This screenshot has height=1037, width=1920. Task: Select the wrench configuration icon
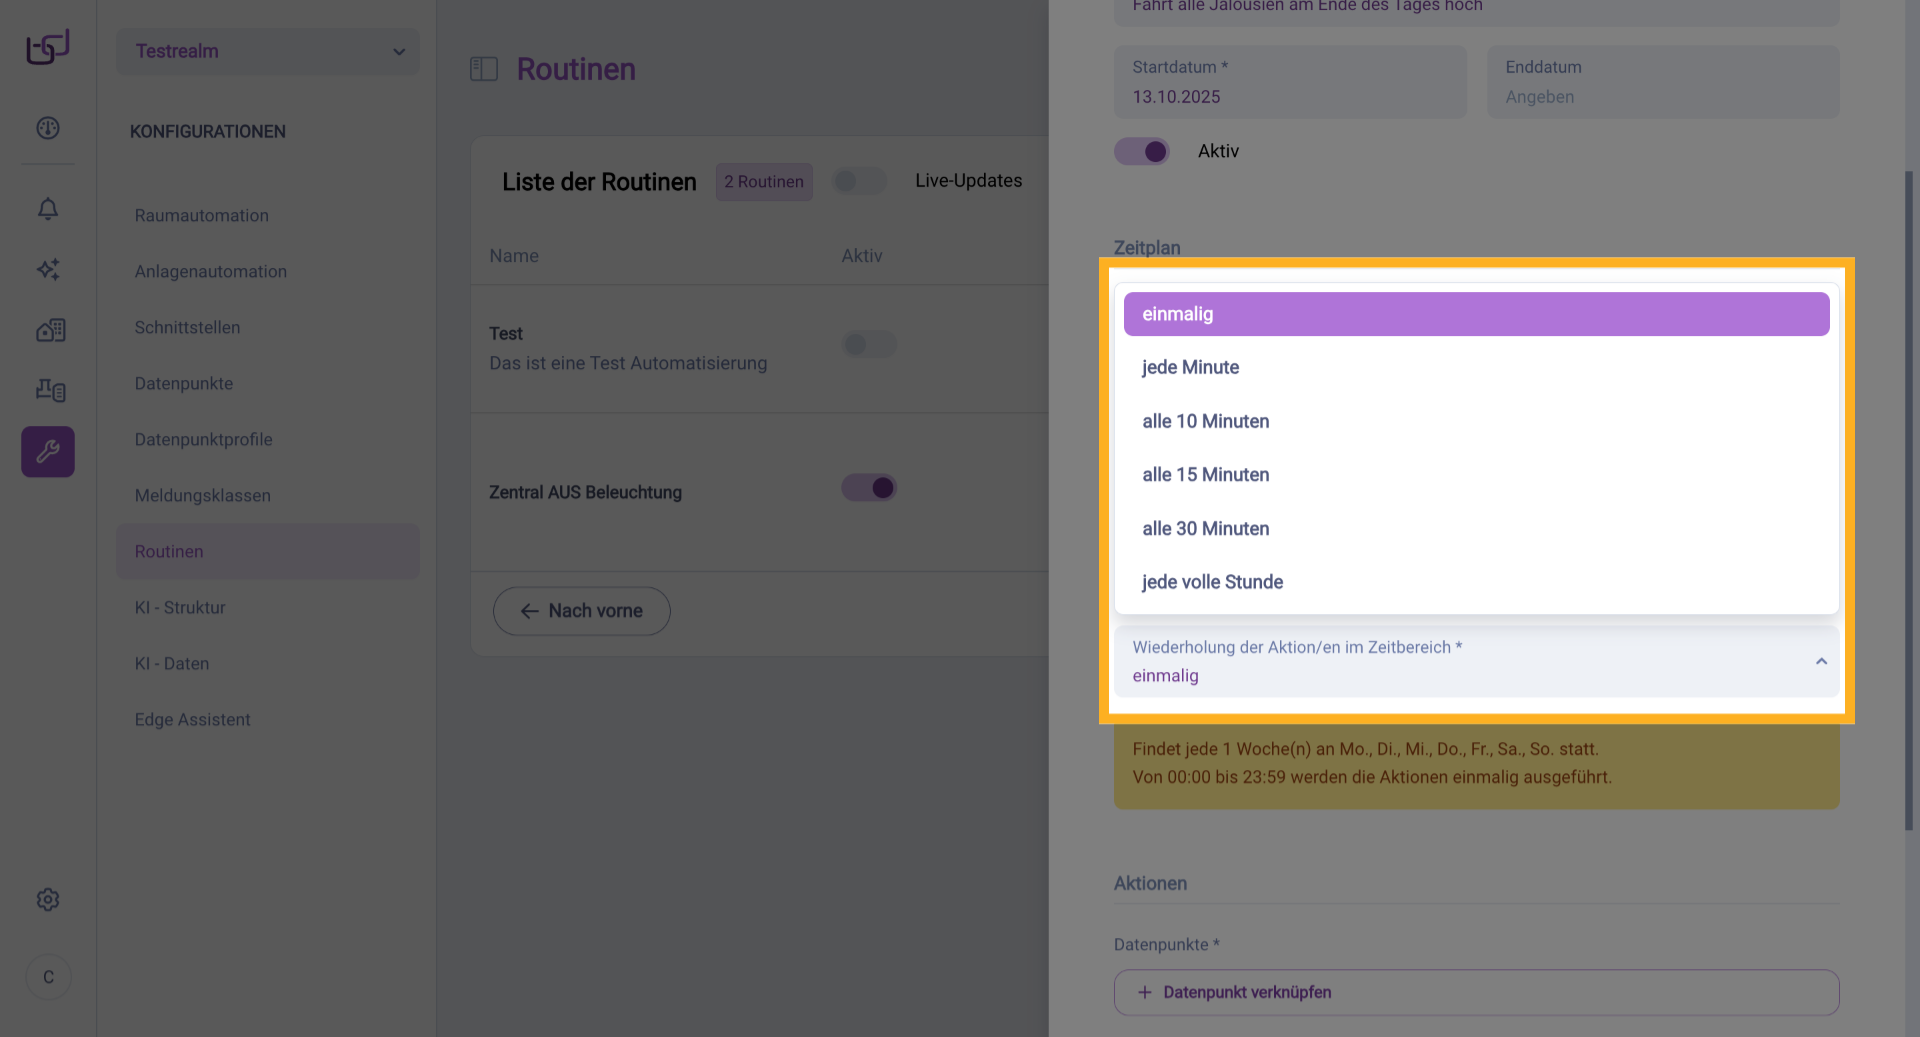click(48, 452)
